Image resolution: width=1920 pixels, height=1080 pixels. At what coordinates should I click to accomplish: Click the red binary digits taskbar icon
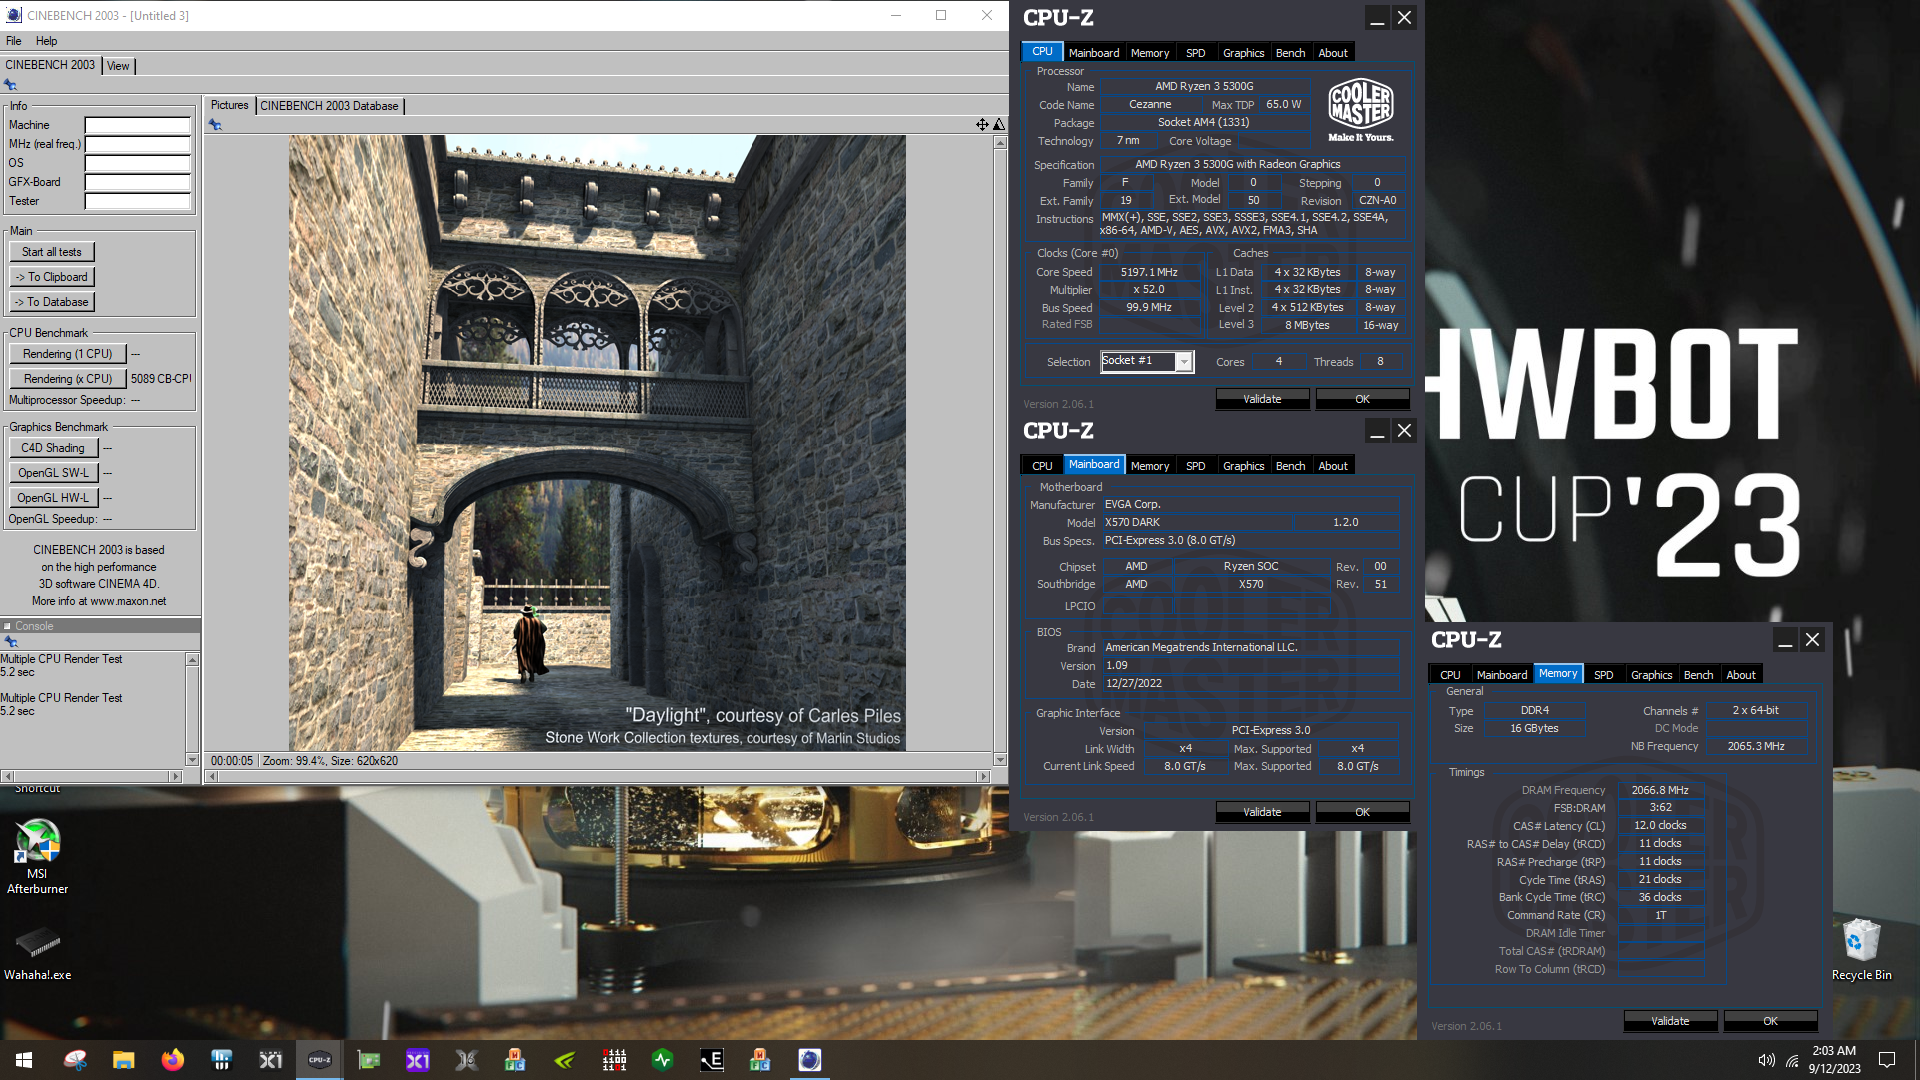pos(614,1060)
